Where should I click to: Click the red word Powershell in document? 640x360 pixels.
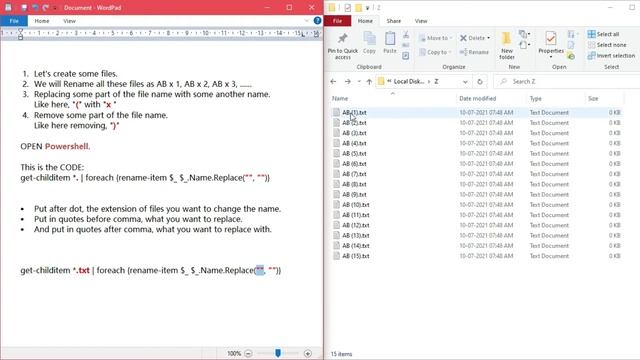(67, 147)
